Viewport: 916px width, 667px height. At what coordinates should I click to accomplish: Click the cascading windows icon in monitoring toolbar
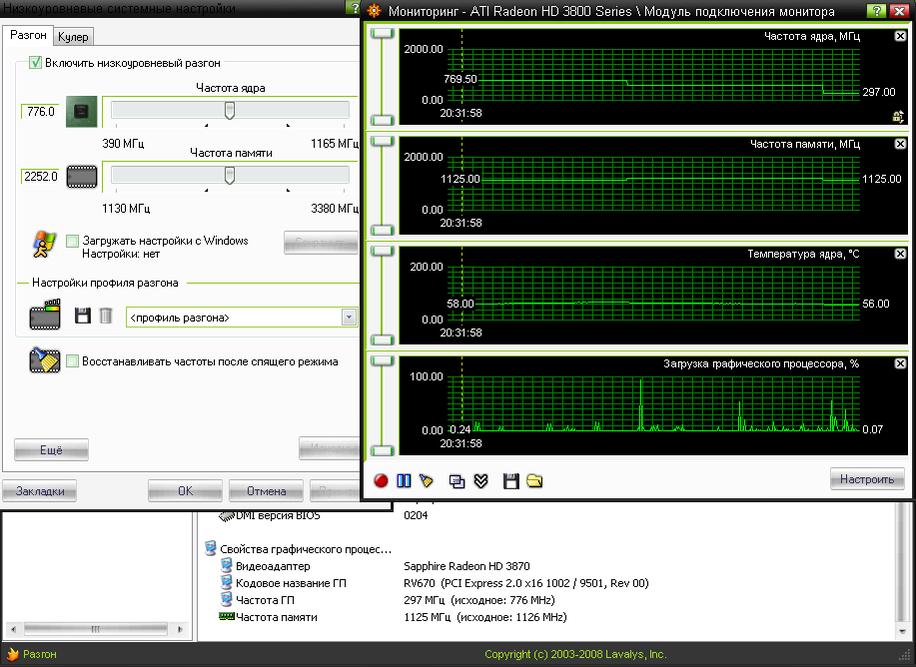[457, 481]
